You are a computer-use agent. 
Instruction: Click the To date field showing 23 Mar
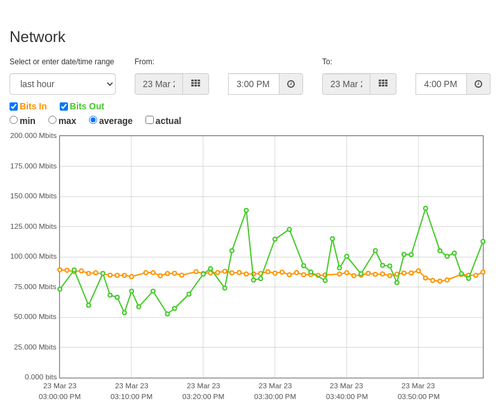(x=346, y=84)
